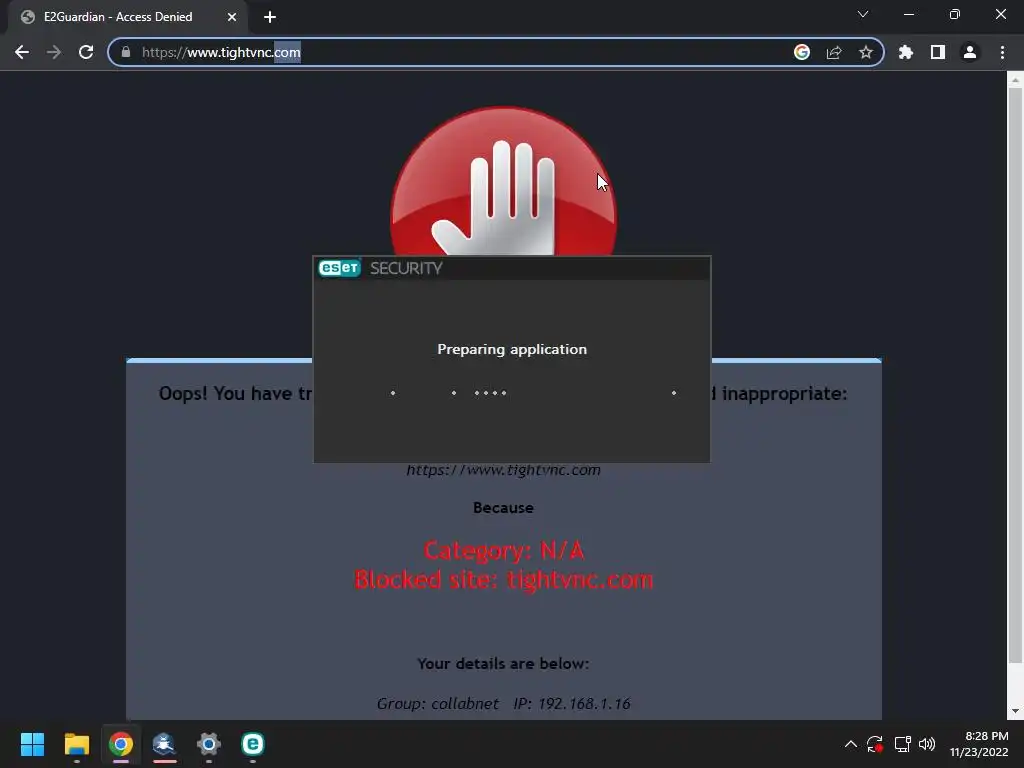The image size is (1024, 768).
Task: Open the ship-like app in taskbar
Action: pyautogui.click(x=165, y=744)
